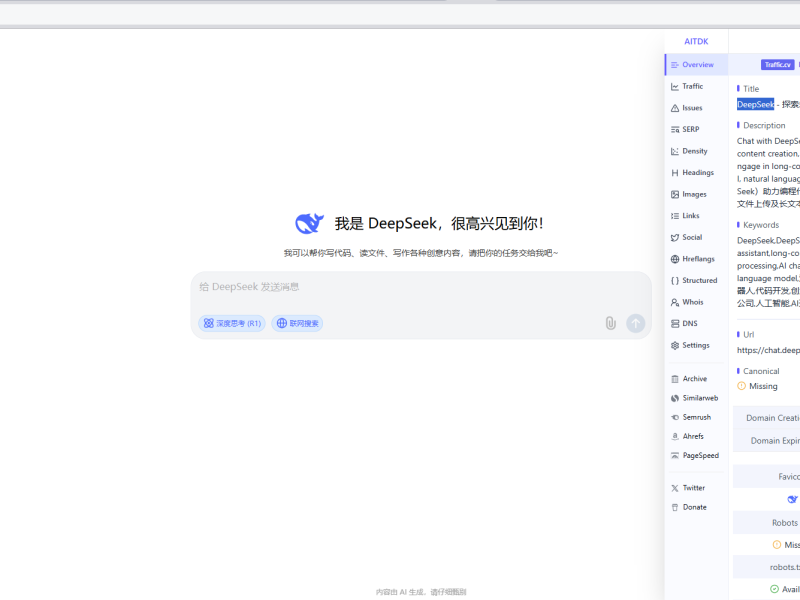Click the Robots row label
Viewport: 800px width, 600px height.
[785, 523]
